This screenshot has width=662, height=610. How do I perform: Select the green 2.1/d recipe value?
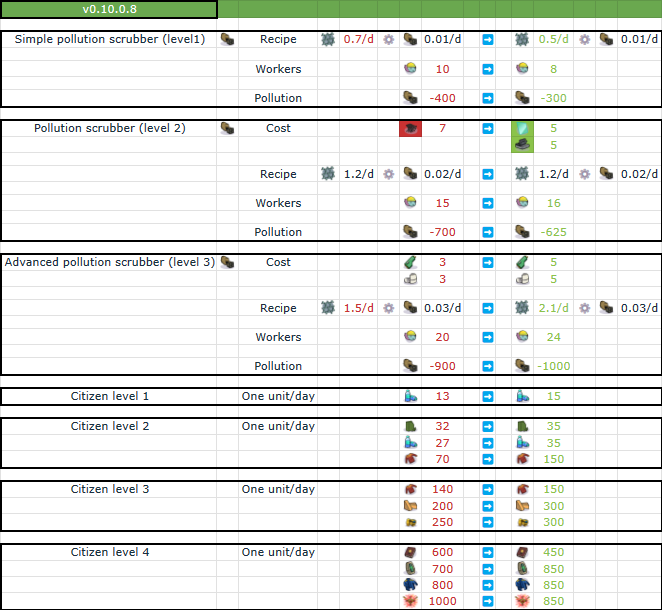coord(553,308)
